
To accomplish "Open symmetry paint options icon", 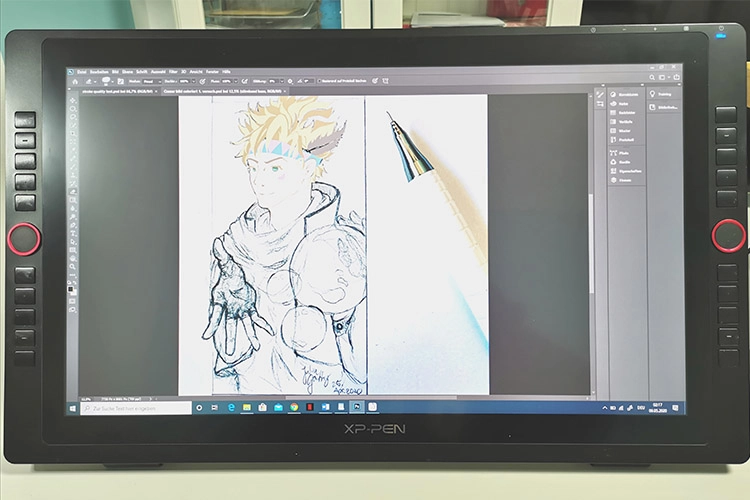I will 385,81.
